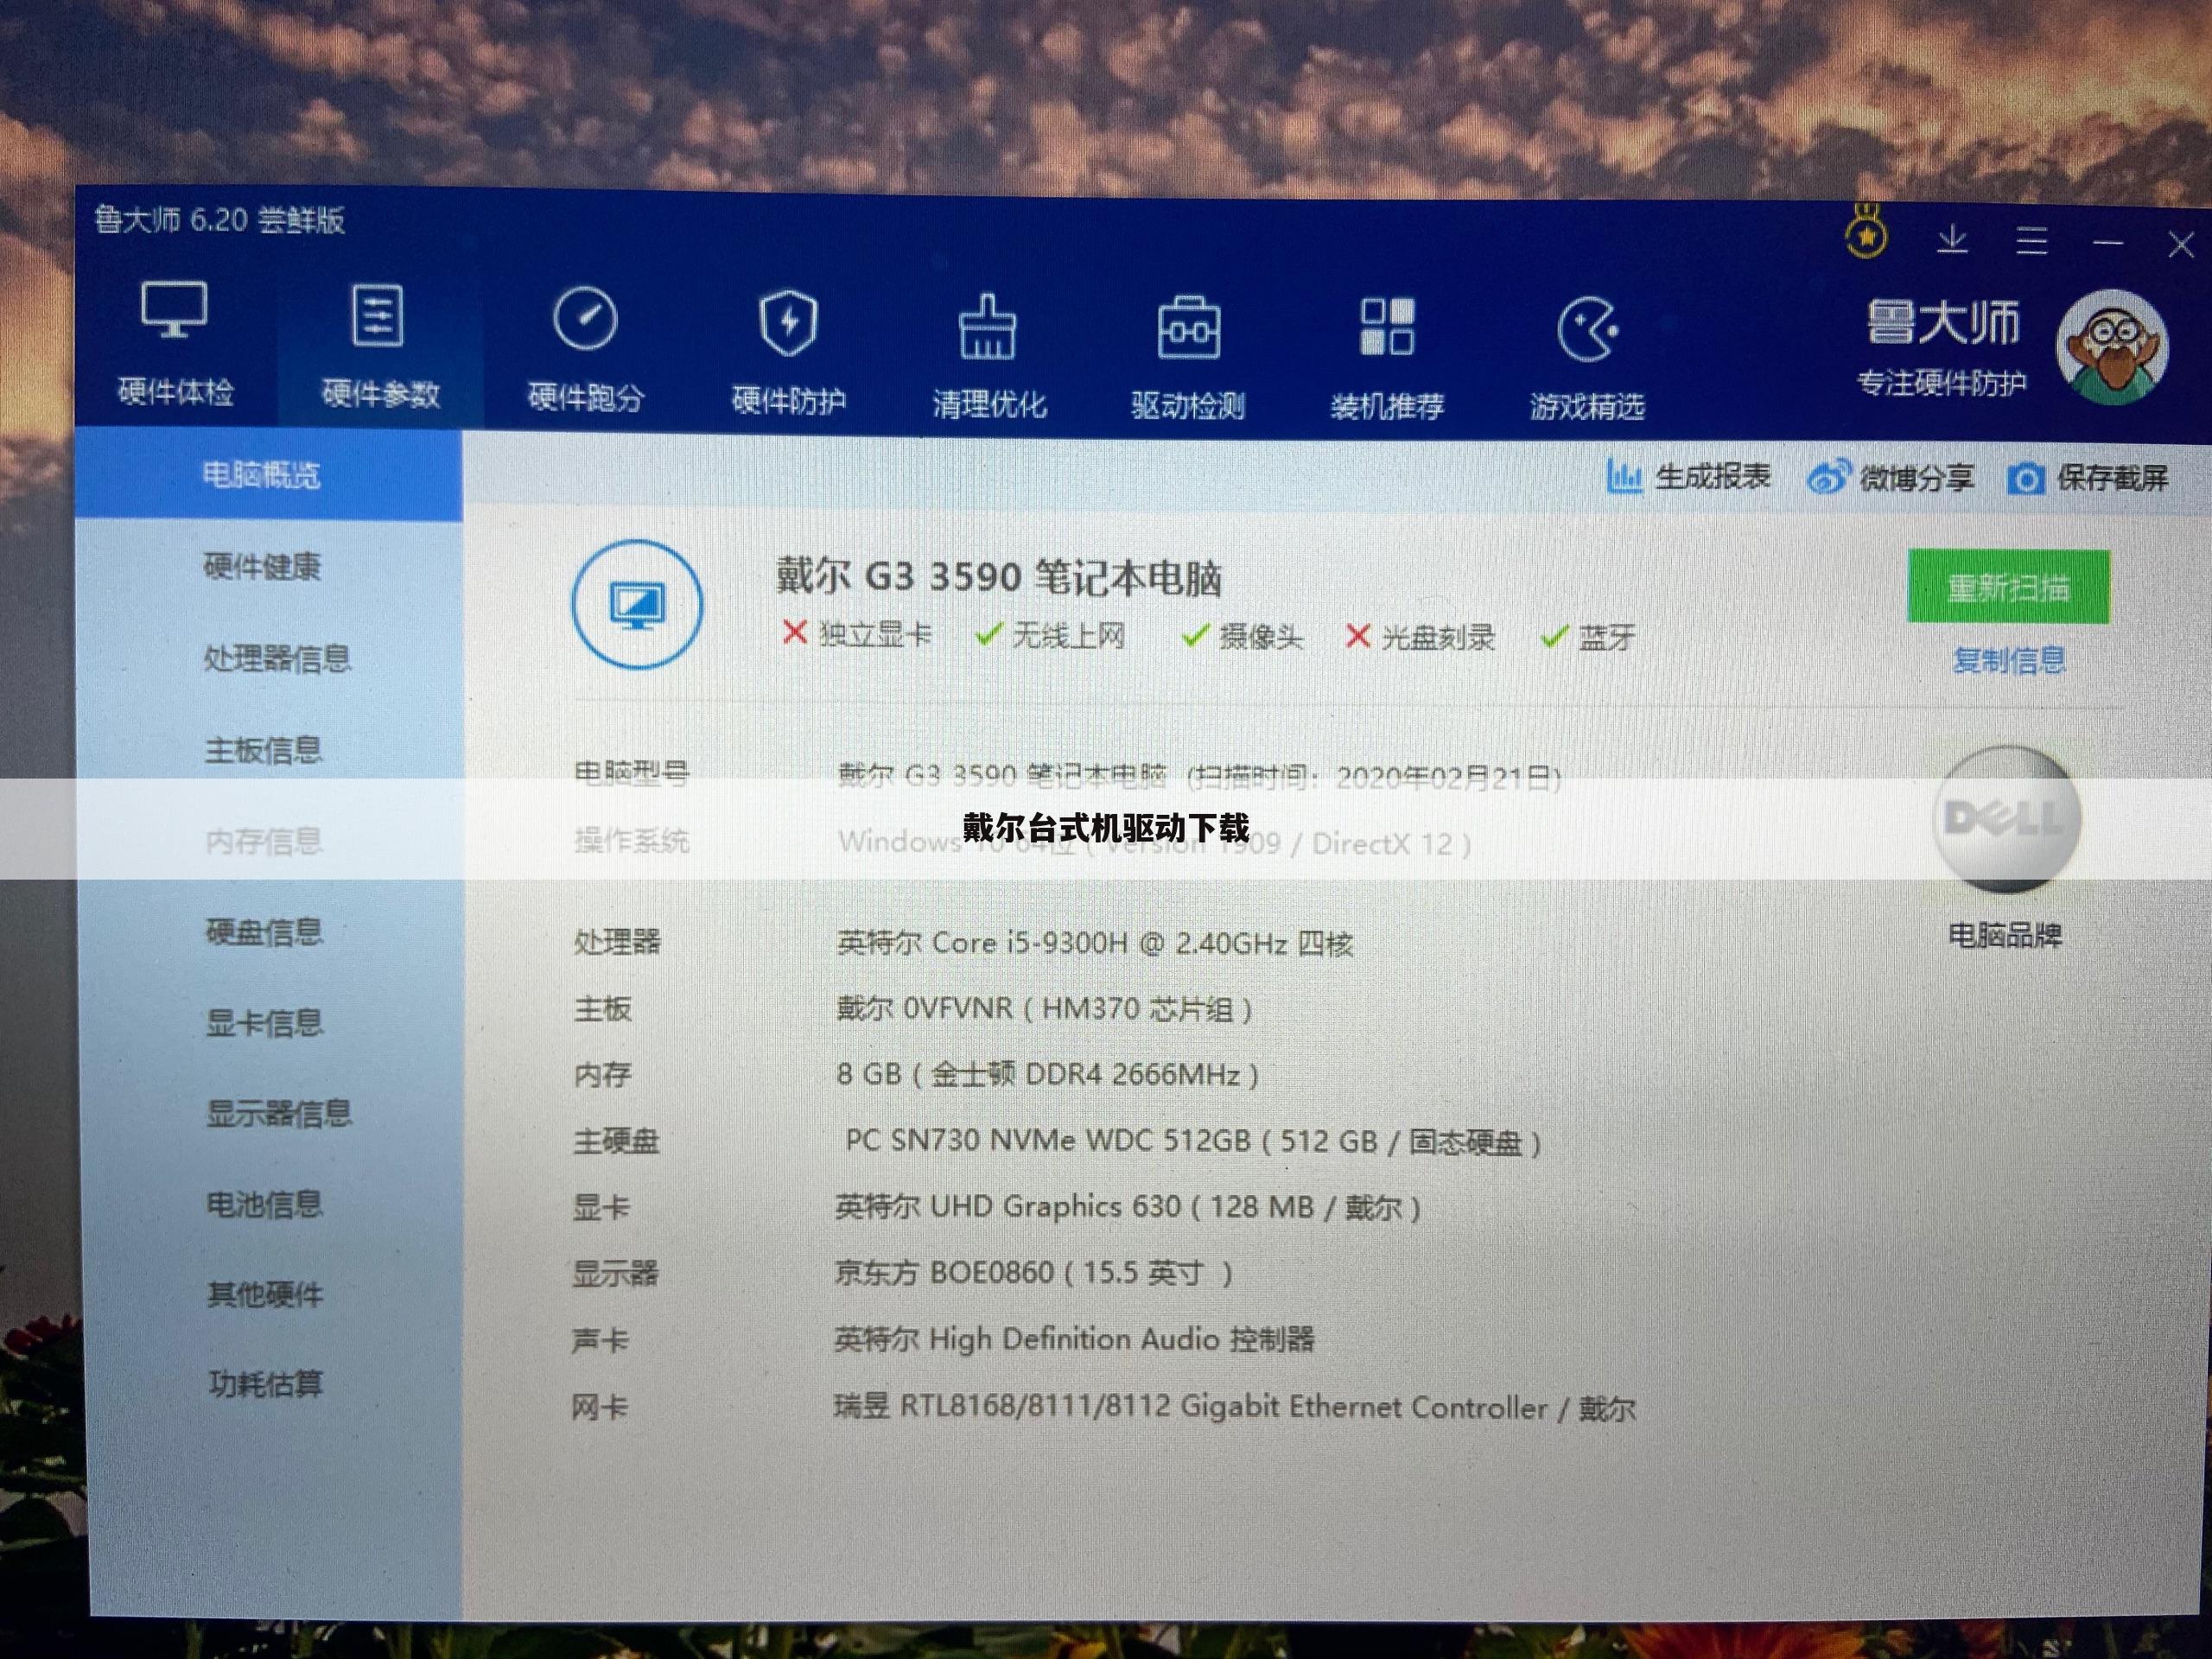The image size is (2212, 1659).
Task: Click display value 京东方 BOE0860
Action: (1033, 1273)
